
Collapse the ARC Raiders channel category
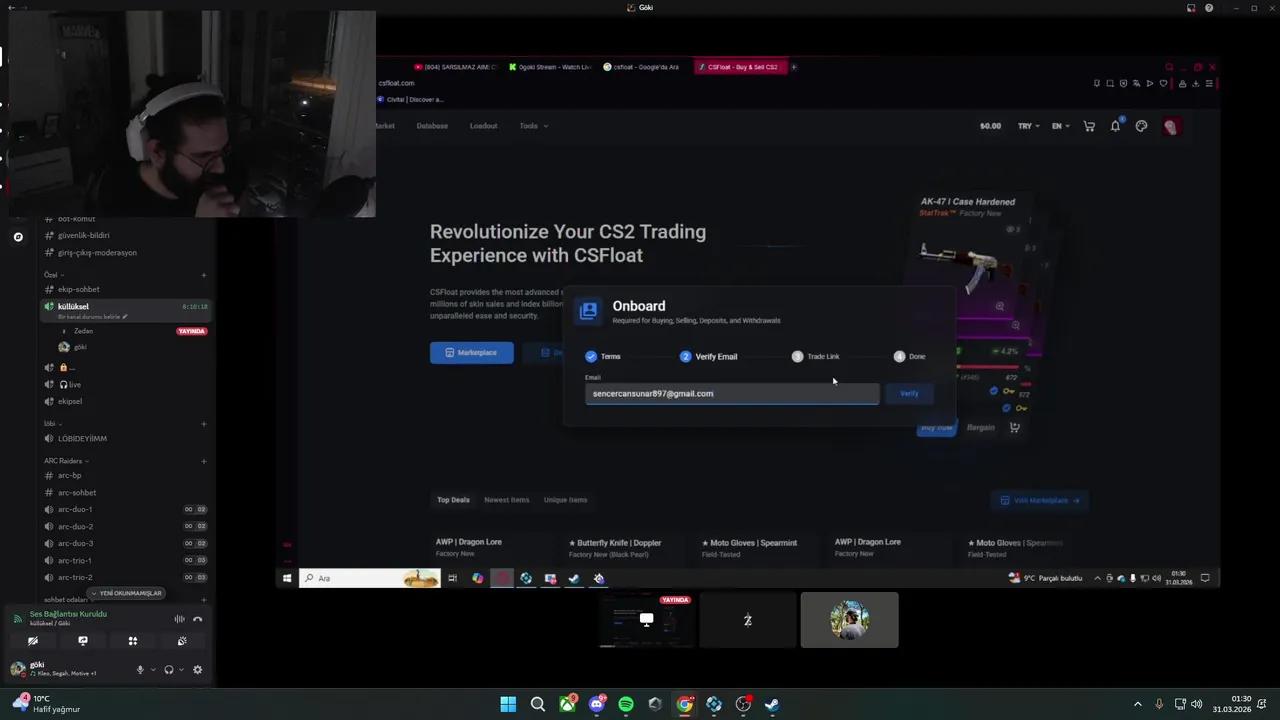[66, 461]
